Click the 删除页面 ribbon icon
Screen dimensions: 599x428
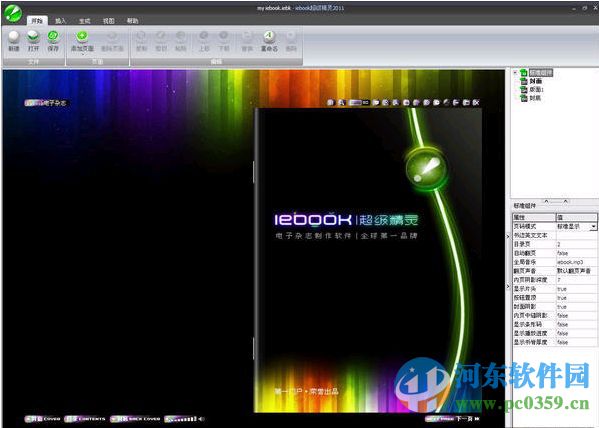pos(112,41)
